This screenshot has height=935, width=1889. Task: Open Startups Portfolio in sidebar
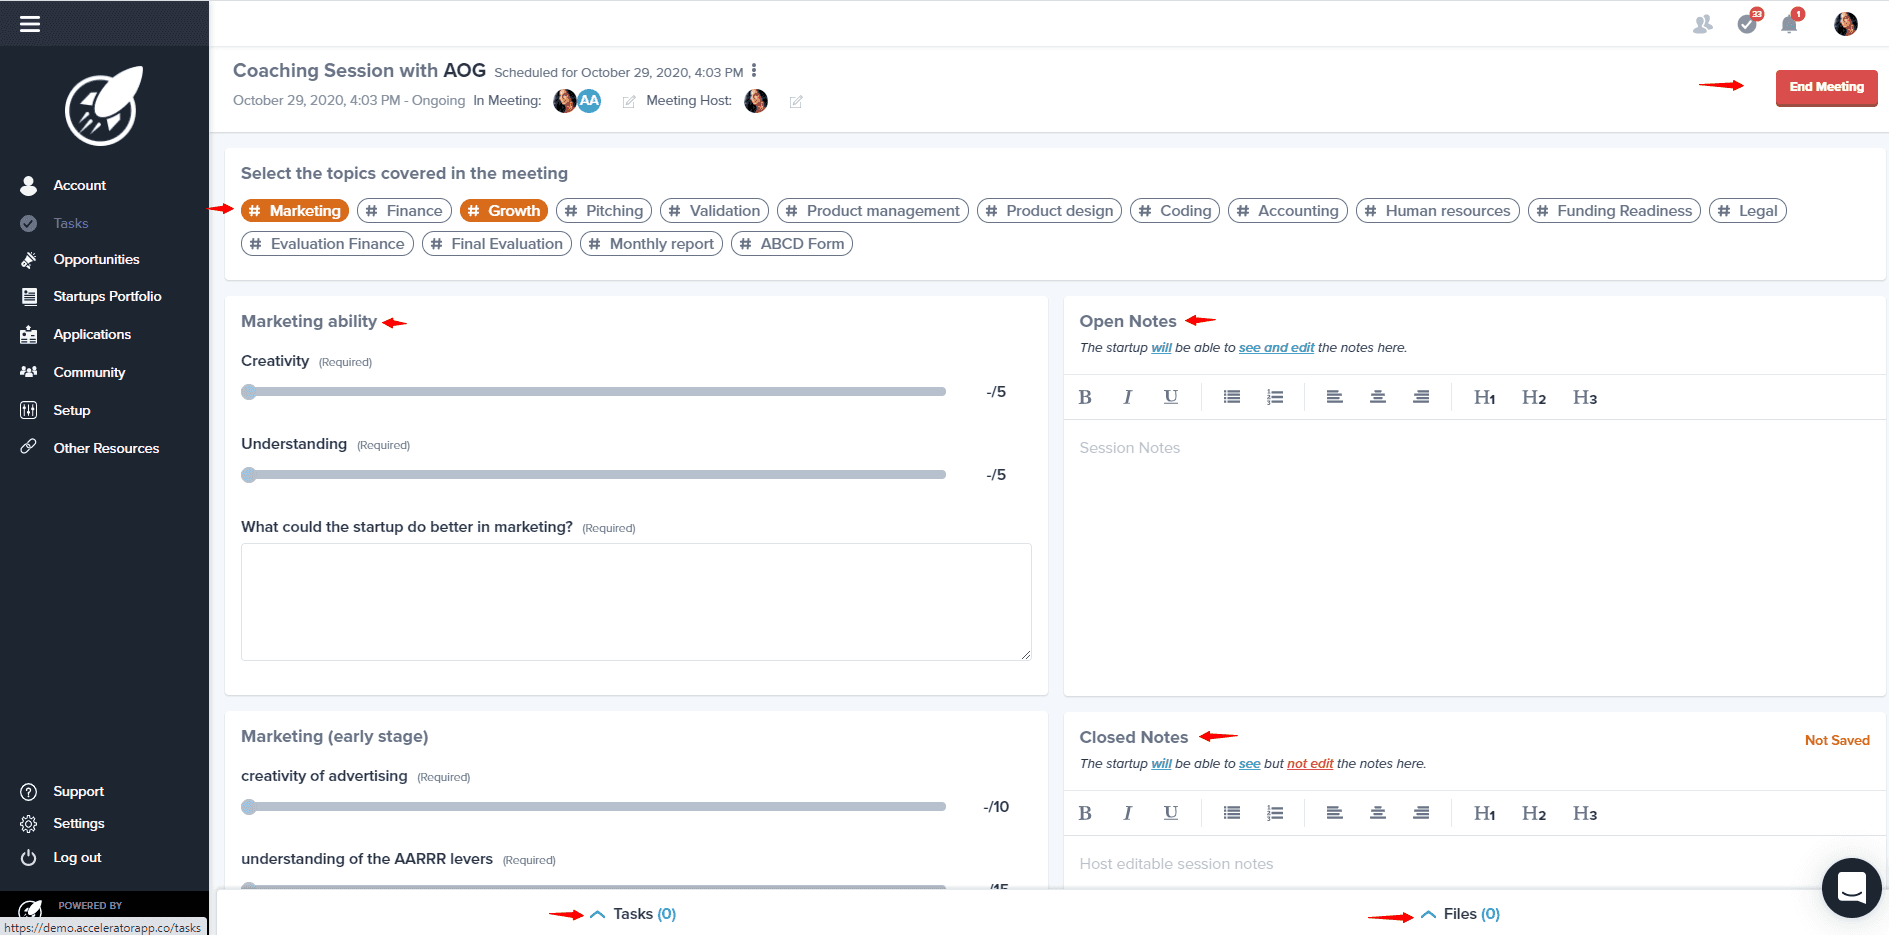pyautogui.click(x=107, y=296)
